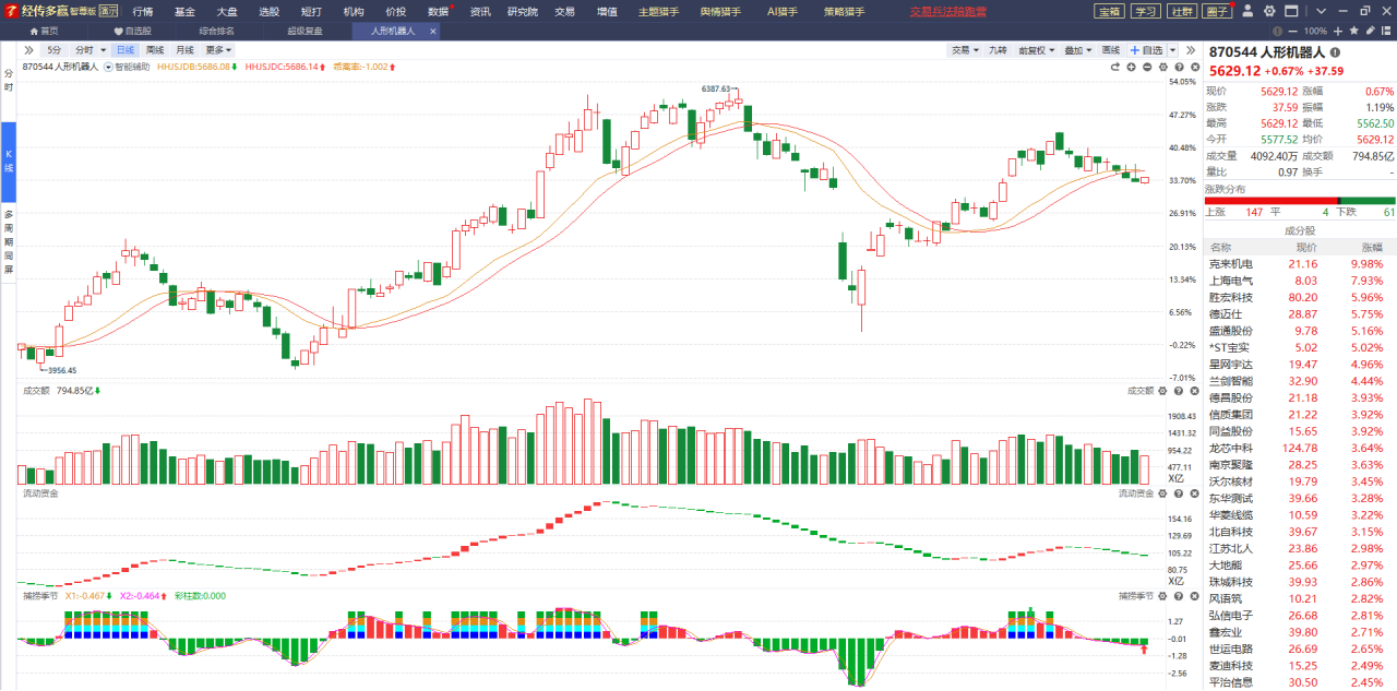This screenshot has height=691, width=1397.
Task: Toggle 九转 indicator
Action: pos(998,50)
